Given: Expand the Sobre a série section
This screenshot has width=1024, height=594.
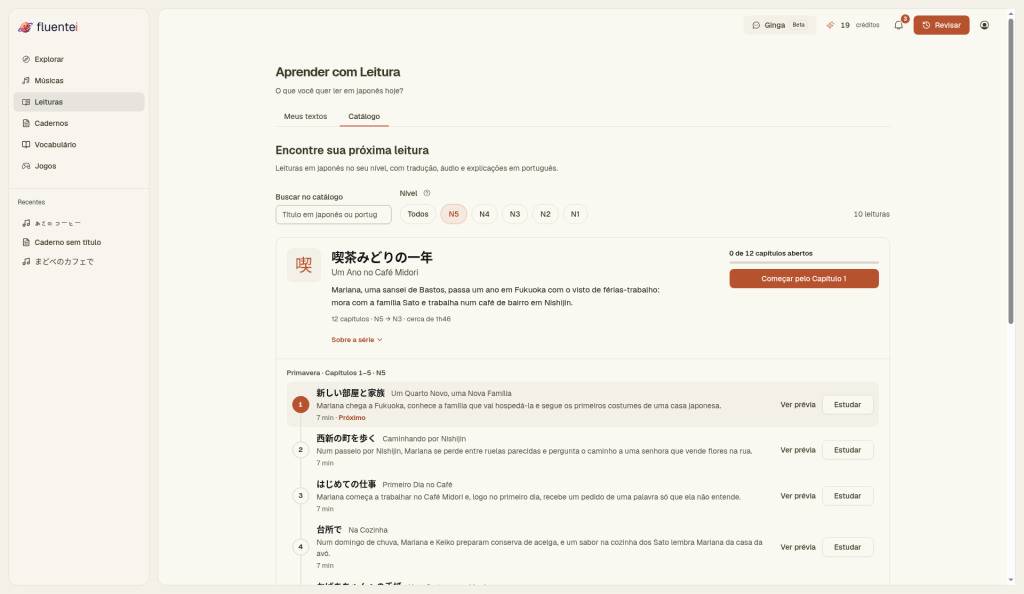Looking at the screenshot, I should (x=357, y=339).
